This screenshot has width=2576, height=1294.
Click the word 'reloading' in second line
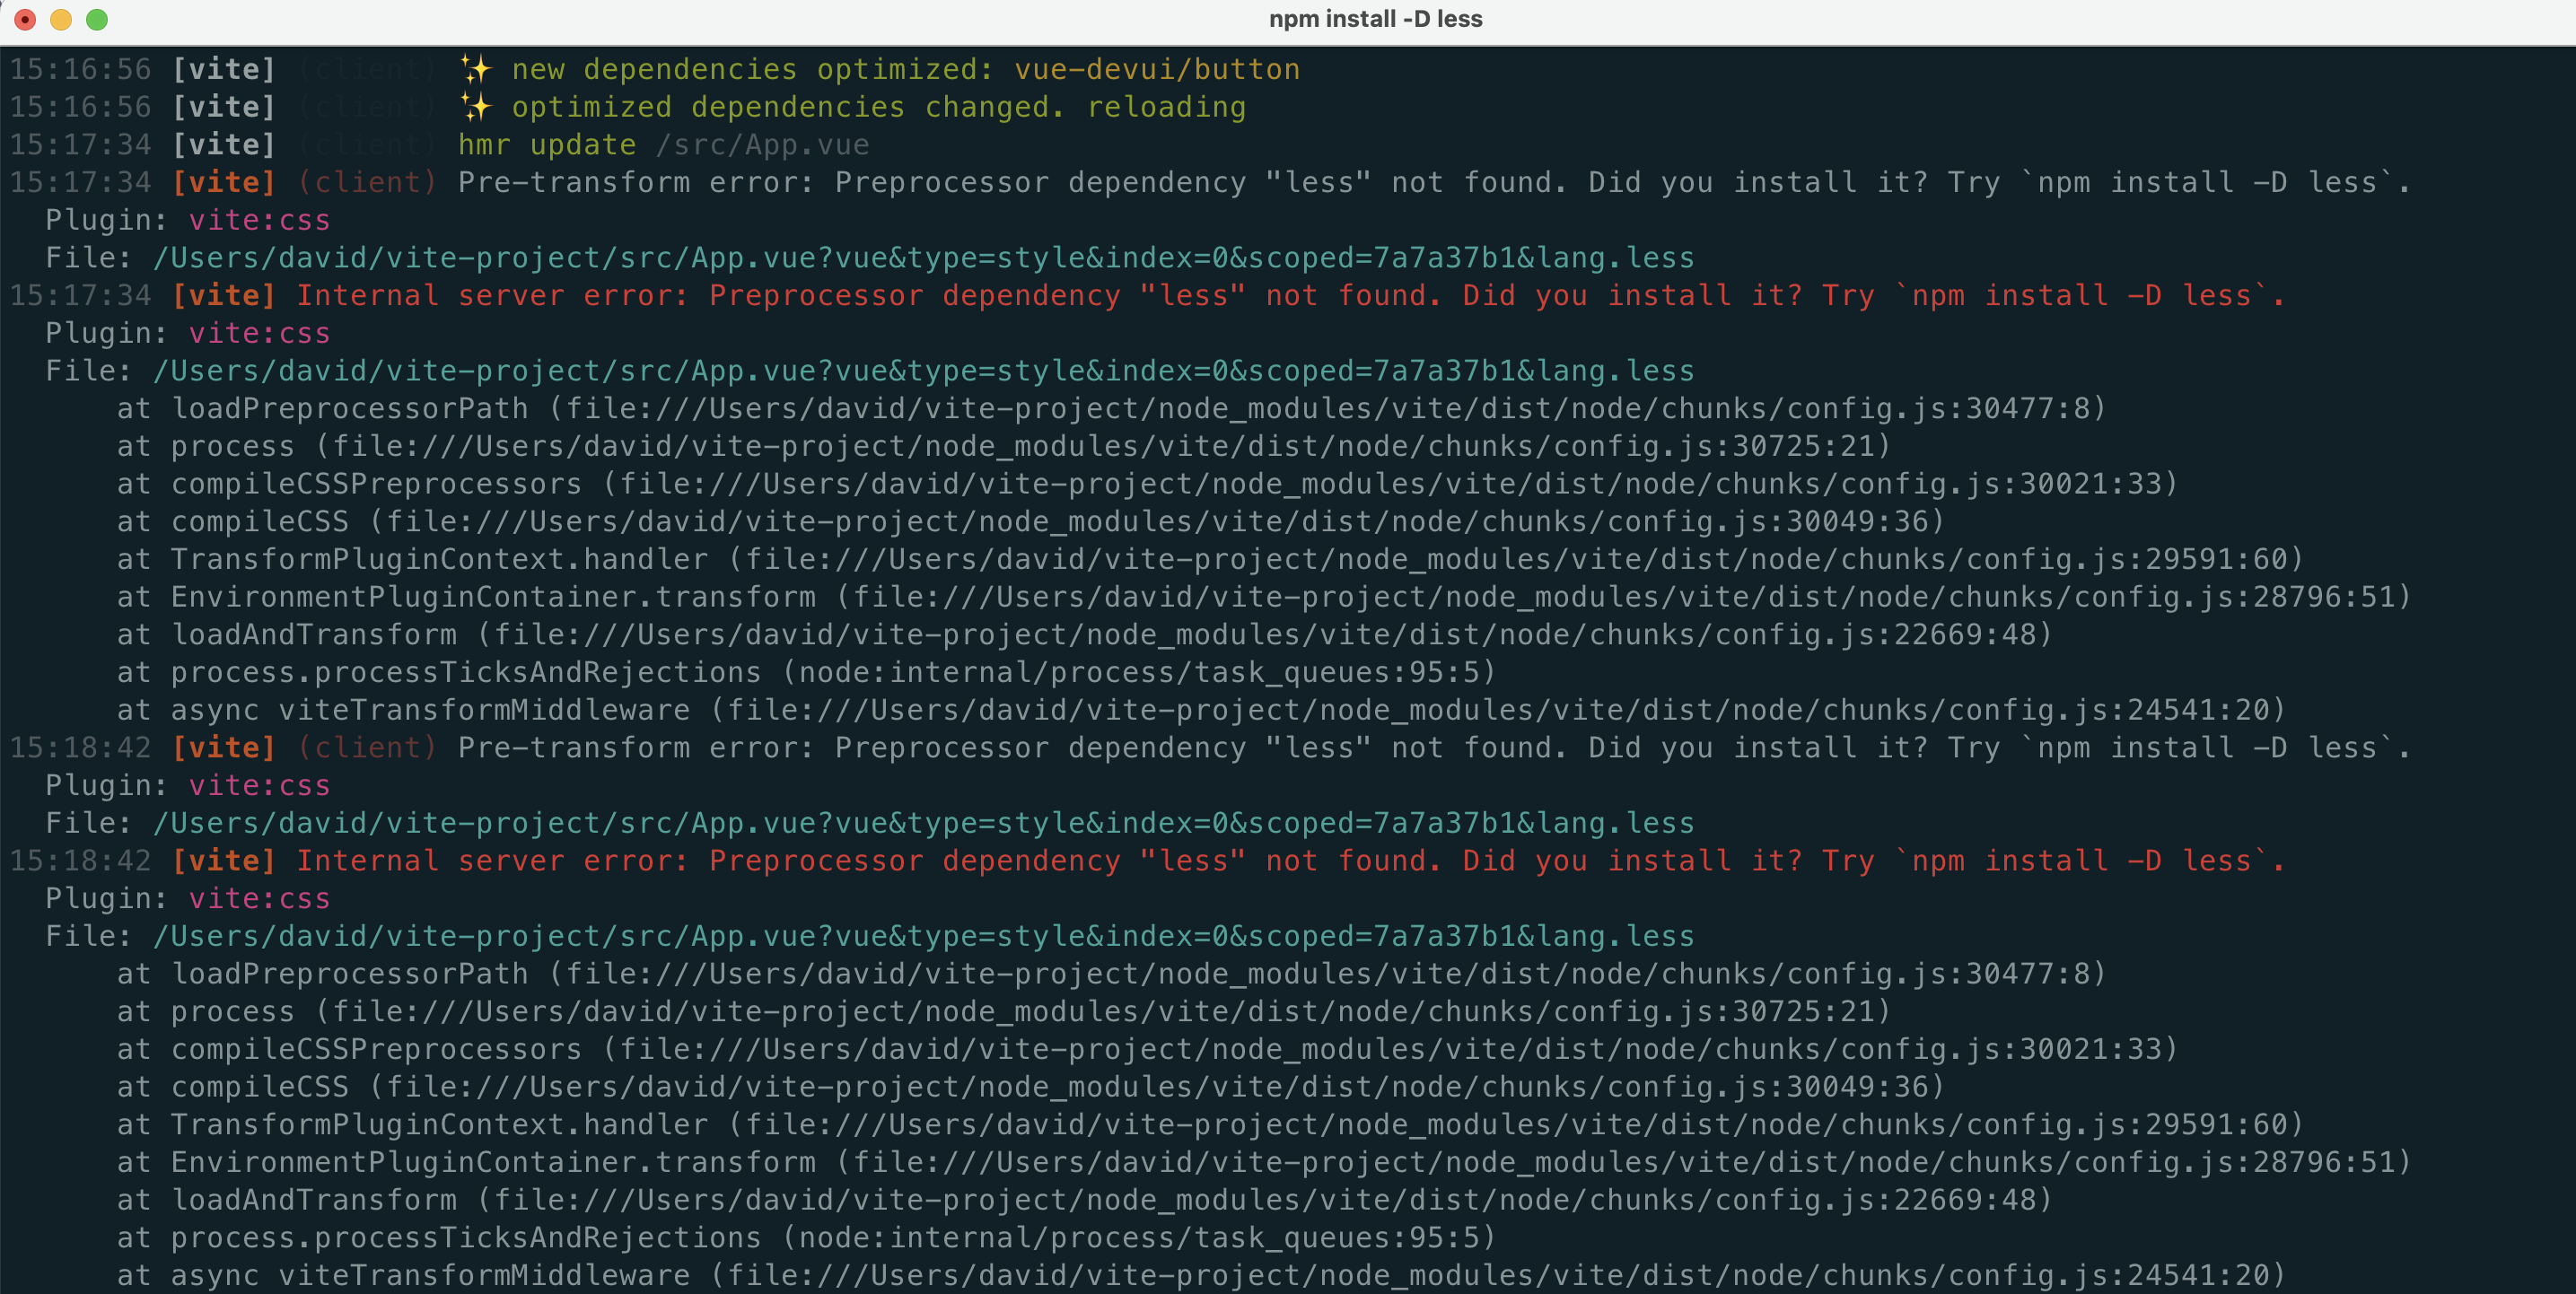coord(1166,107)
